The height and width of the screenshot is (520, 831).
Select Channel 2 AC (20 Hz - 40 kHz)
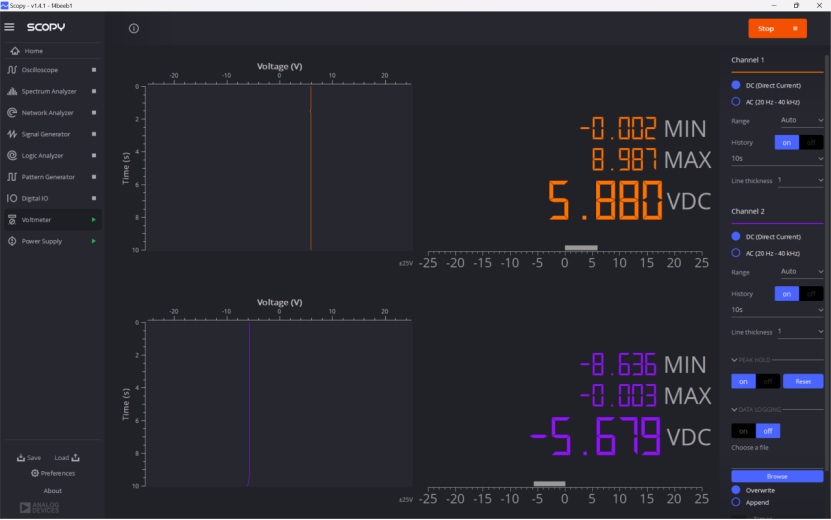pos(736,253)
